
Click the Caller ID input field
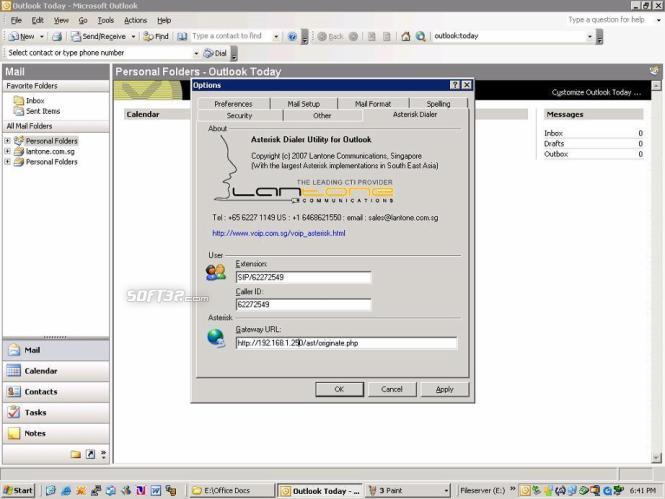pos(303,304)
